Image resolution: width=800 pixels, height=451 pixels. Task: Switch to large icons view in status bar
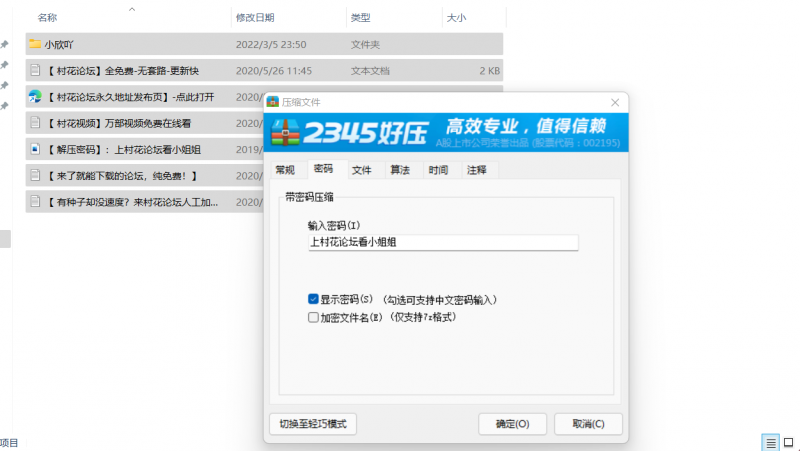pos(789,442)
